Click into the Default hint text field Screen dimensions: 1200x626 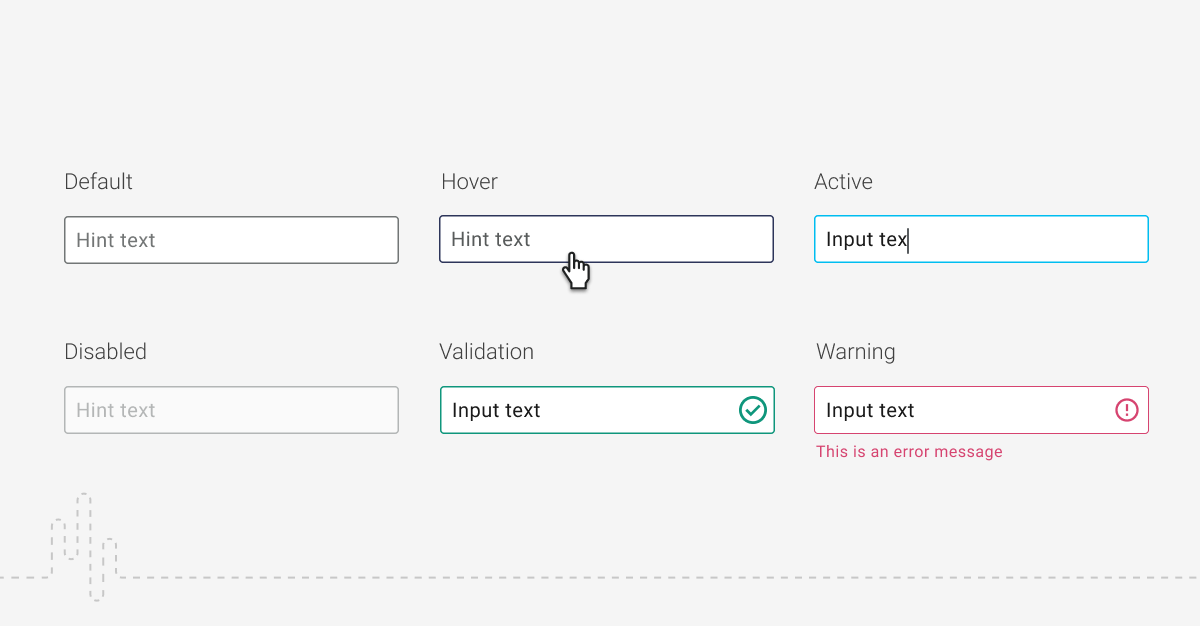click(231, 240)
